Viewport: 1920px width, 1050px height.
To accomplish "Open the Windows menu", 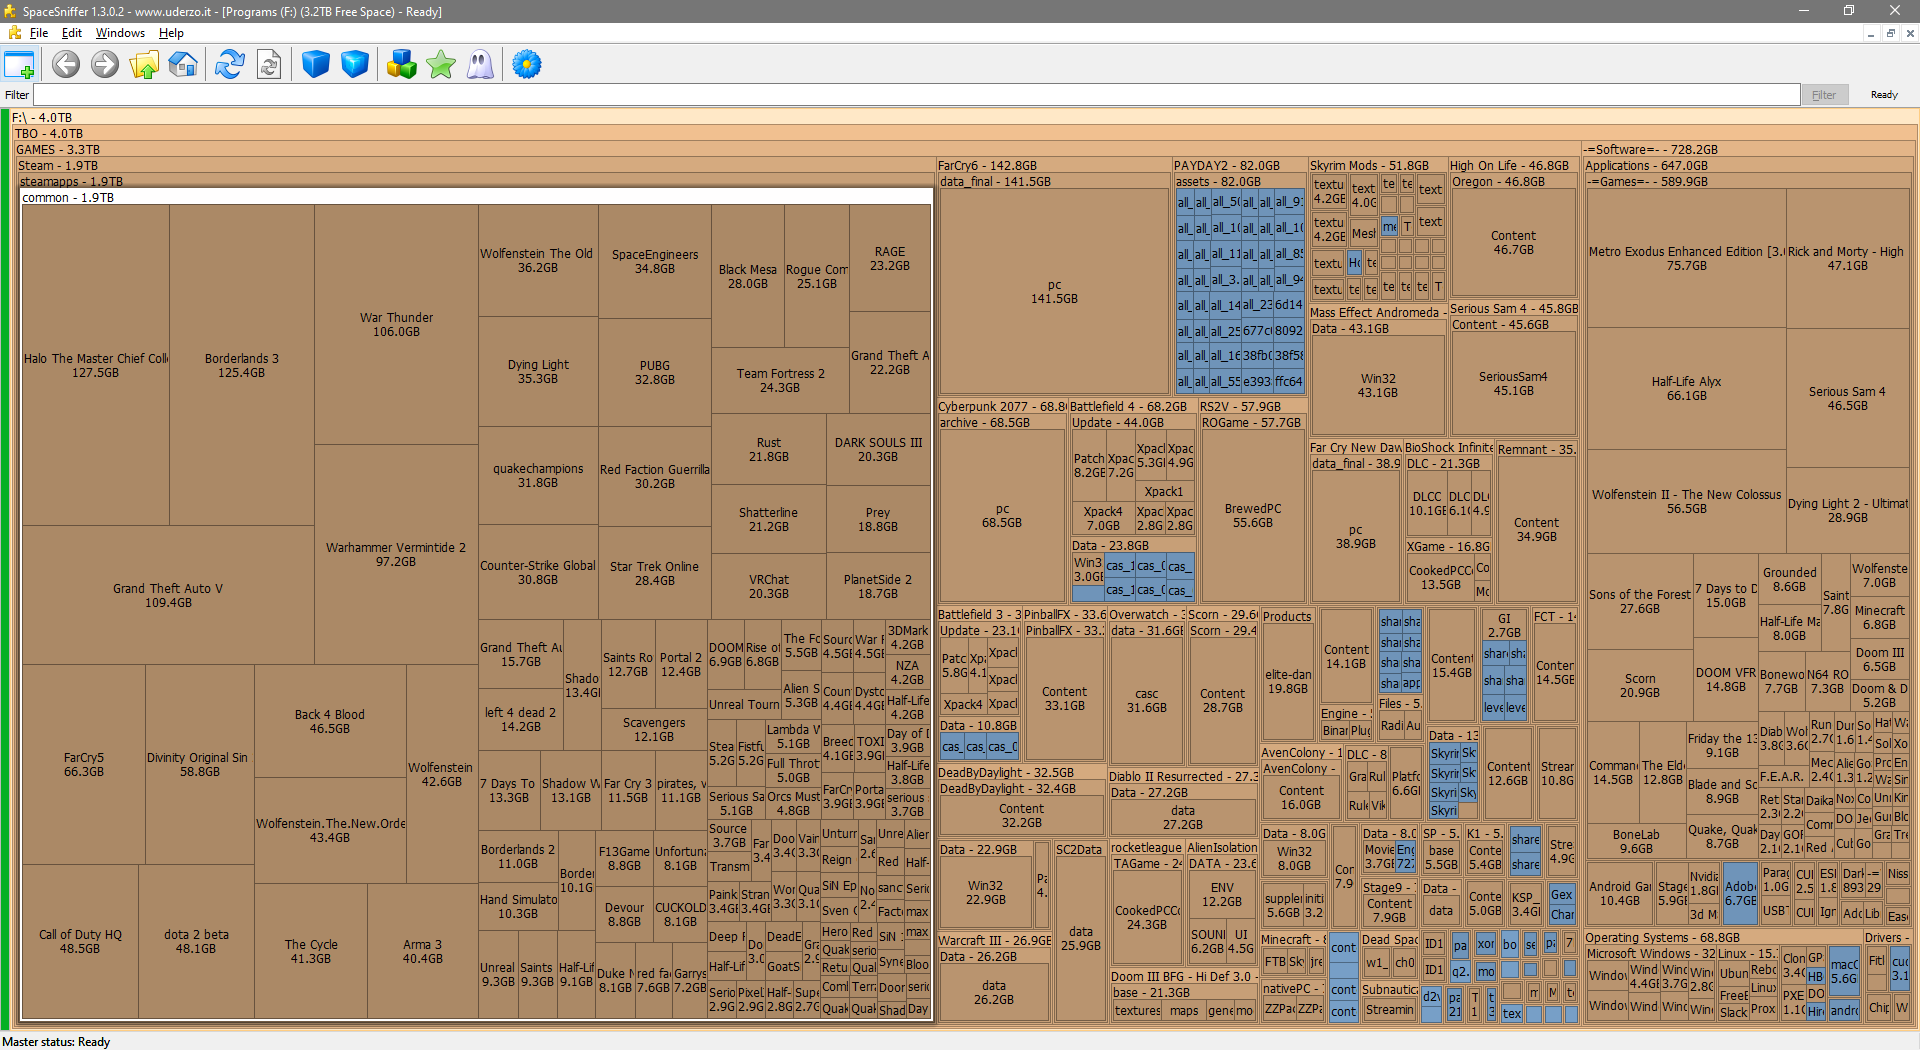I will pyautogui.click(x=120, y=33).
